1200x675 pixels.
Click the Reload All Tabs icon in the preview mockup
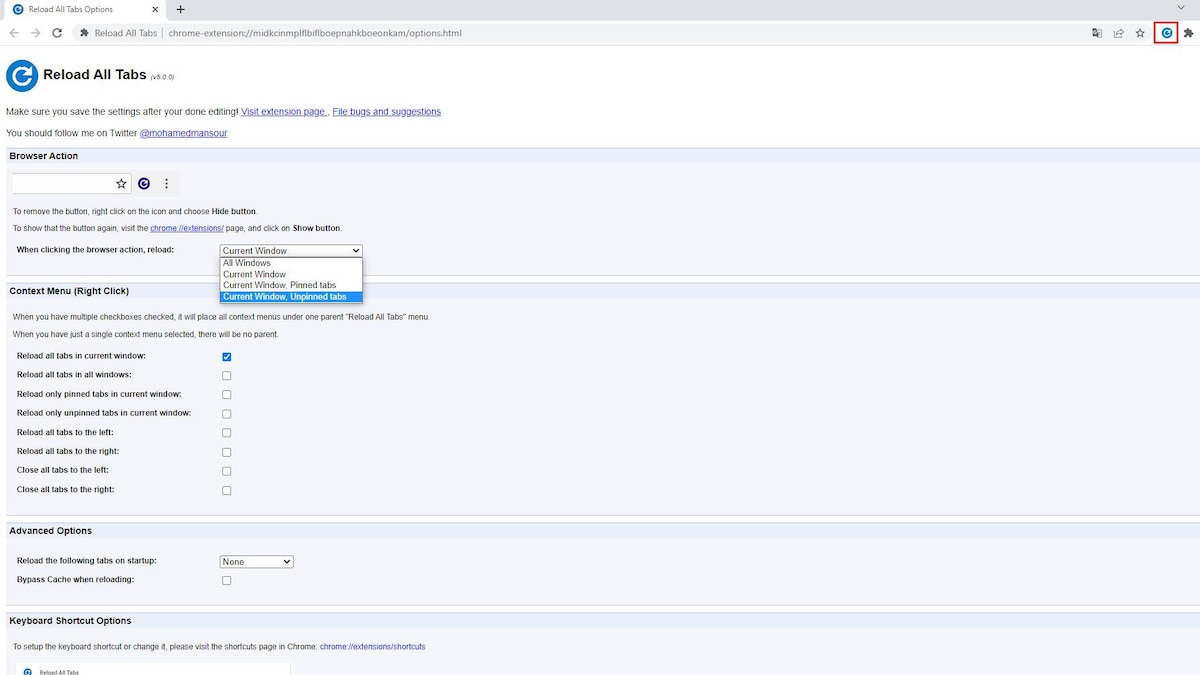point(144,183)
